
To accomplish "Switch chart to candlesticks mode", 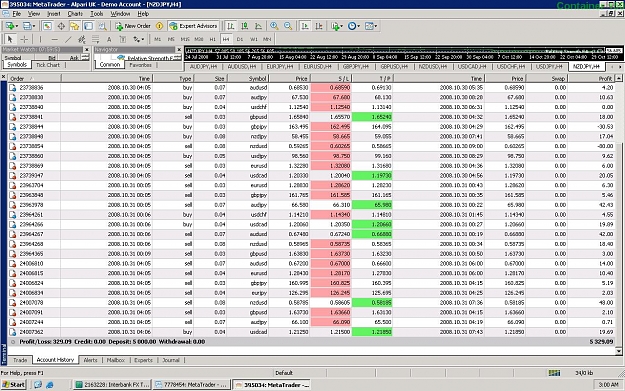I will click(244, 26).
